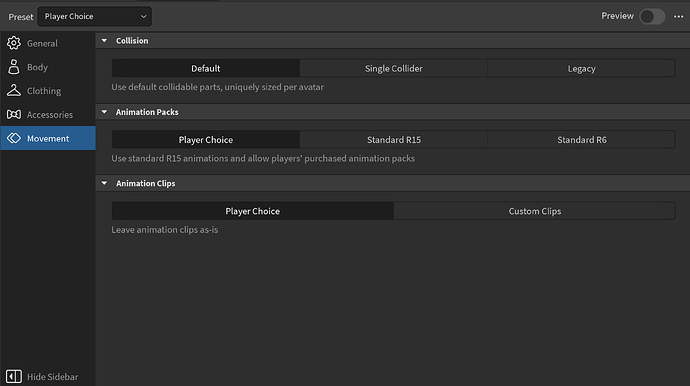Open the Preset dropdown
This screenshot has width=690, height=386.
95,16
